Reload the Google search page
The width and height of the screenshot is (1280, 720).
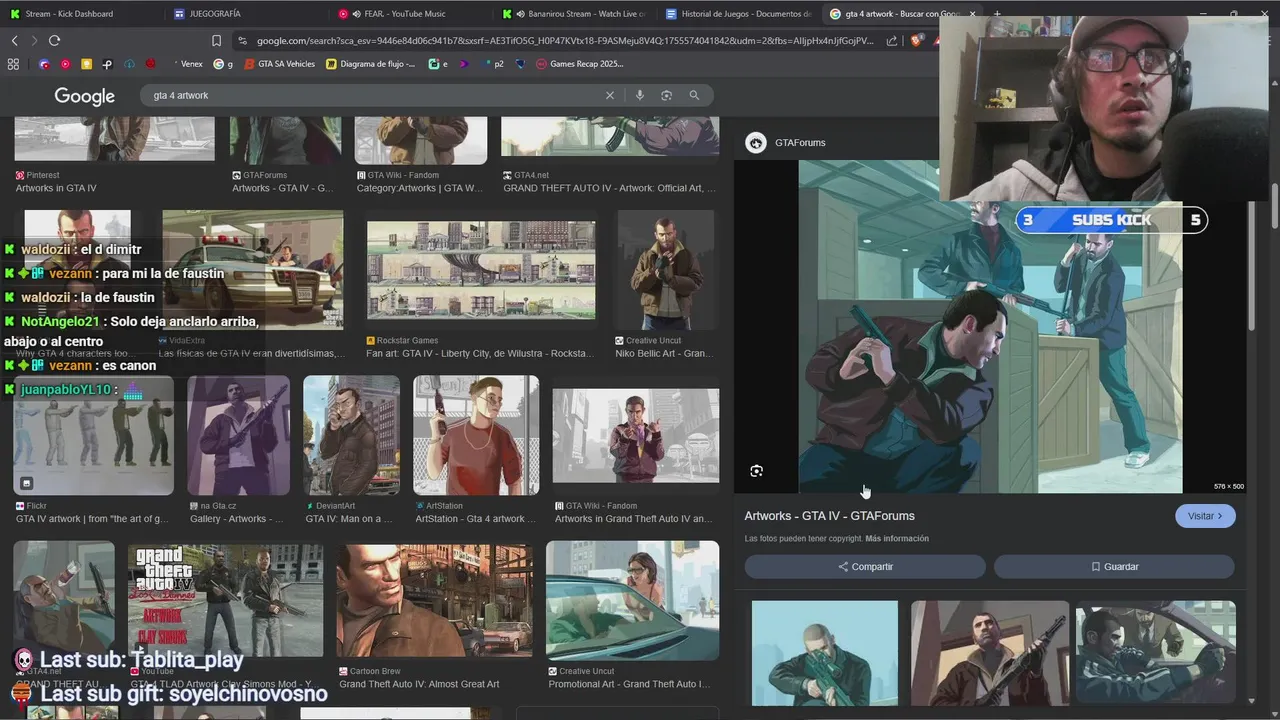tap(54, 40)
